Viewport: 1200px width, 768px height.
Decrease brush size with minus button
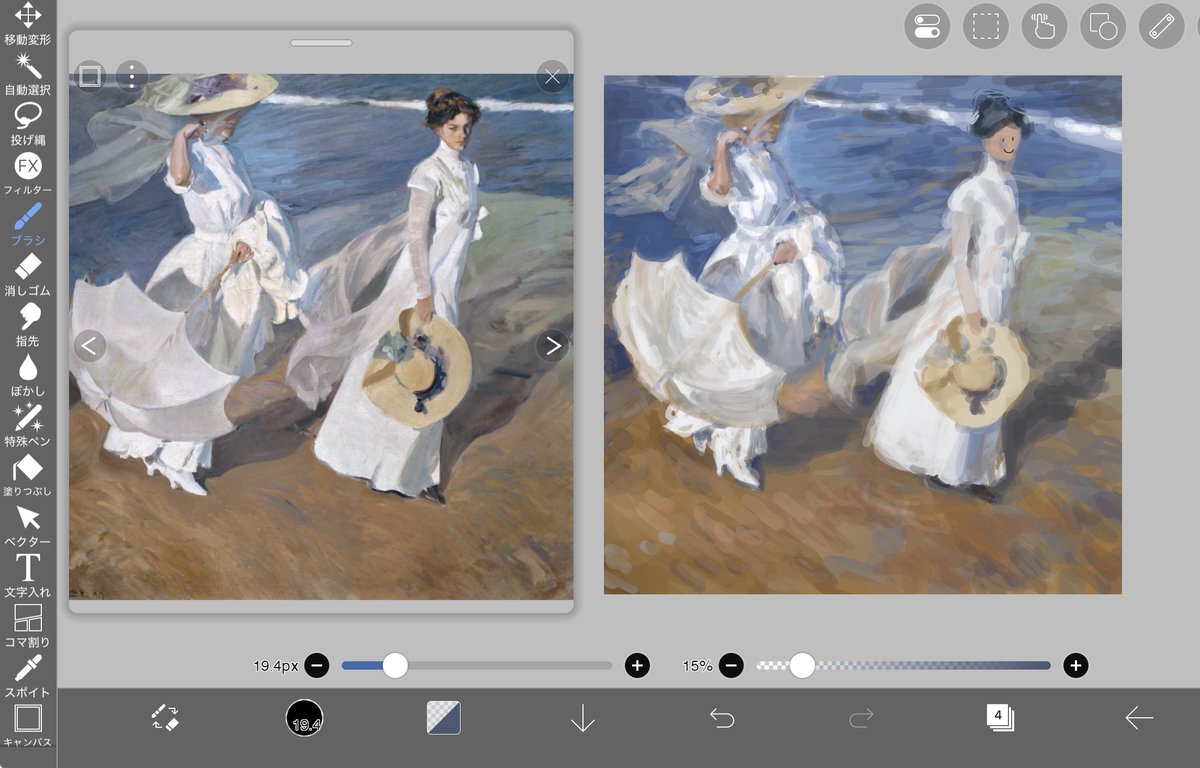(316, 665)
